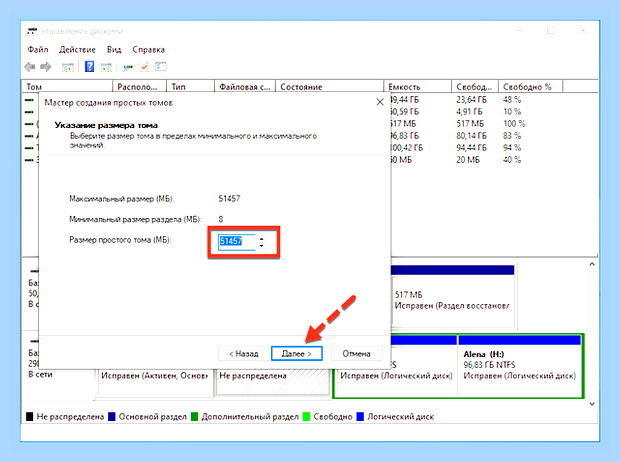Viewport: 620px width, 462px height.
Task: Open the Справка menu
Action: click(148, 49)
